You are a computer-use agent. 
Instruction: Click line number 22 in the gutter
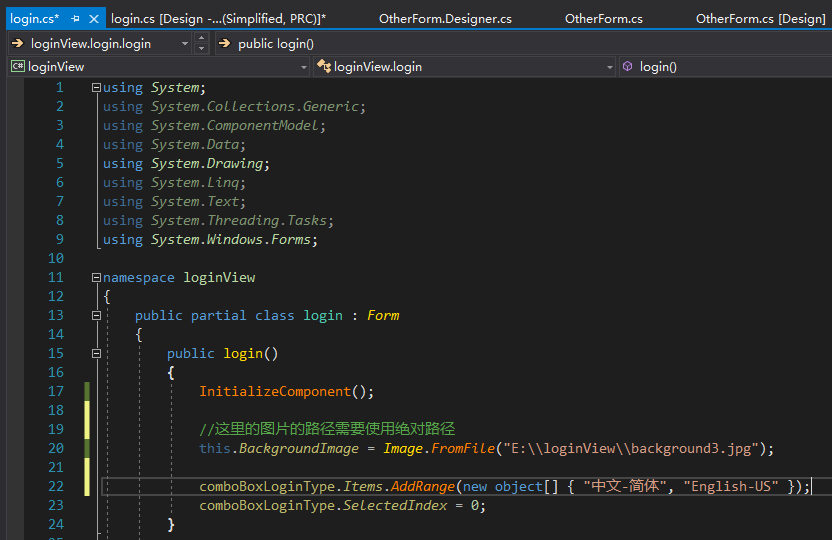tap(56, 486)
